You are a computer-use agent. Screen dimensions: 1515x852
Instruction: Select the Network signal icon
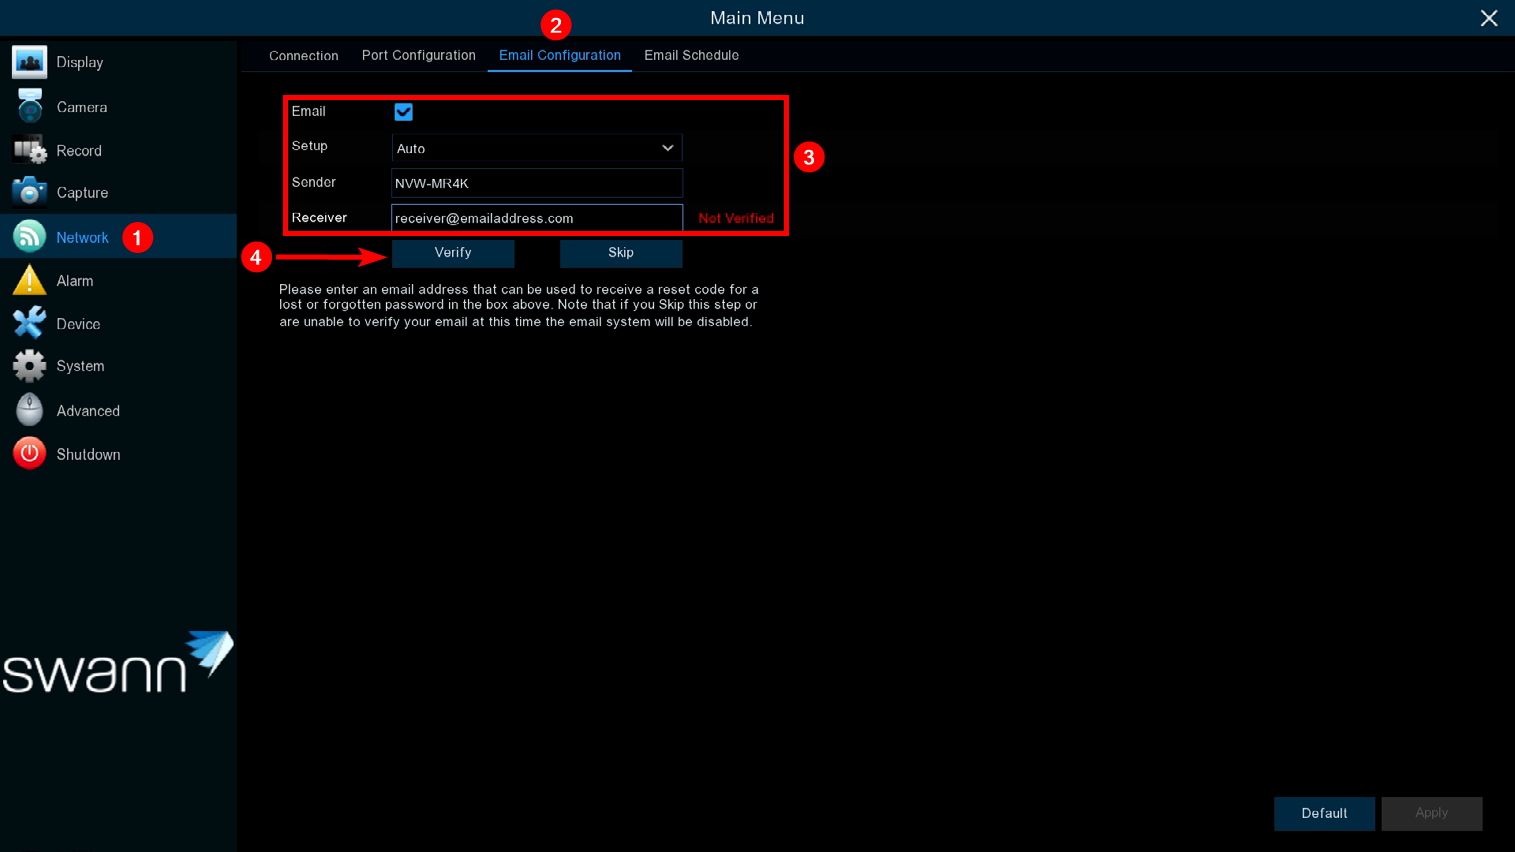[29, 237]
